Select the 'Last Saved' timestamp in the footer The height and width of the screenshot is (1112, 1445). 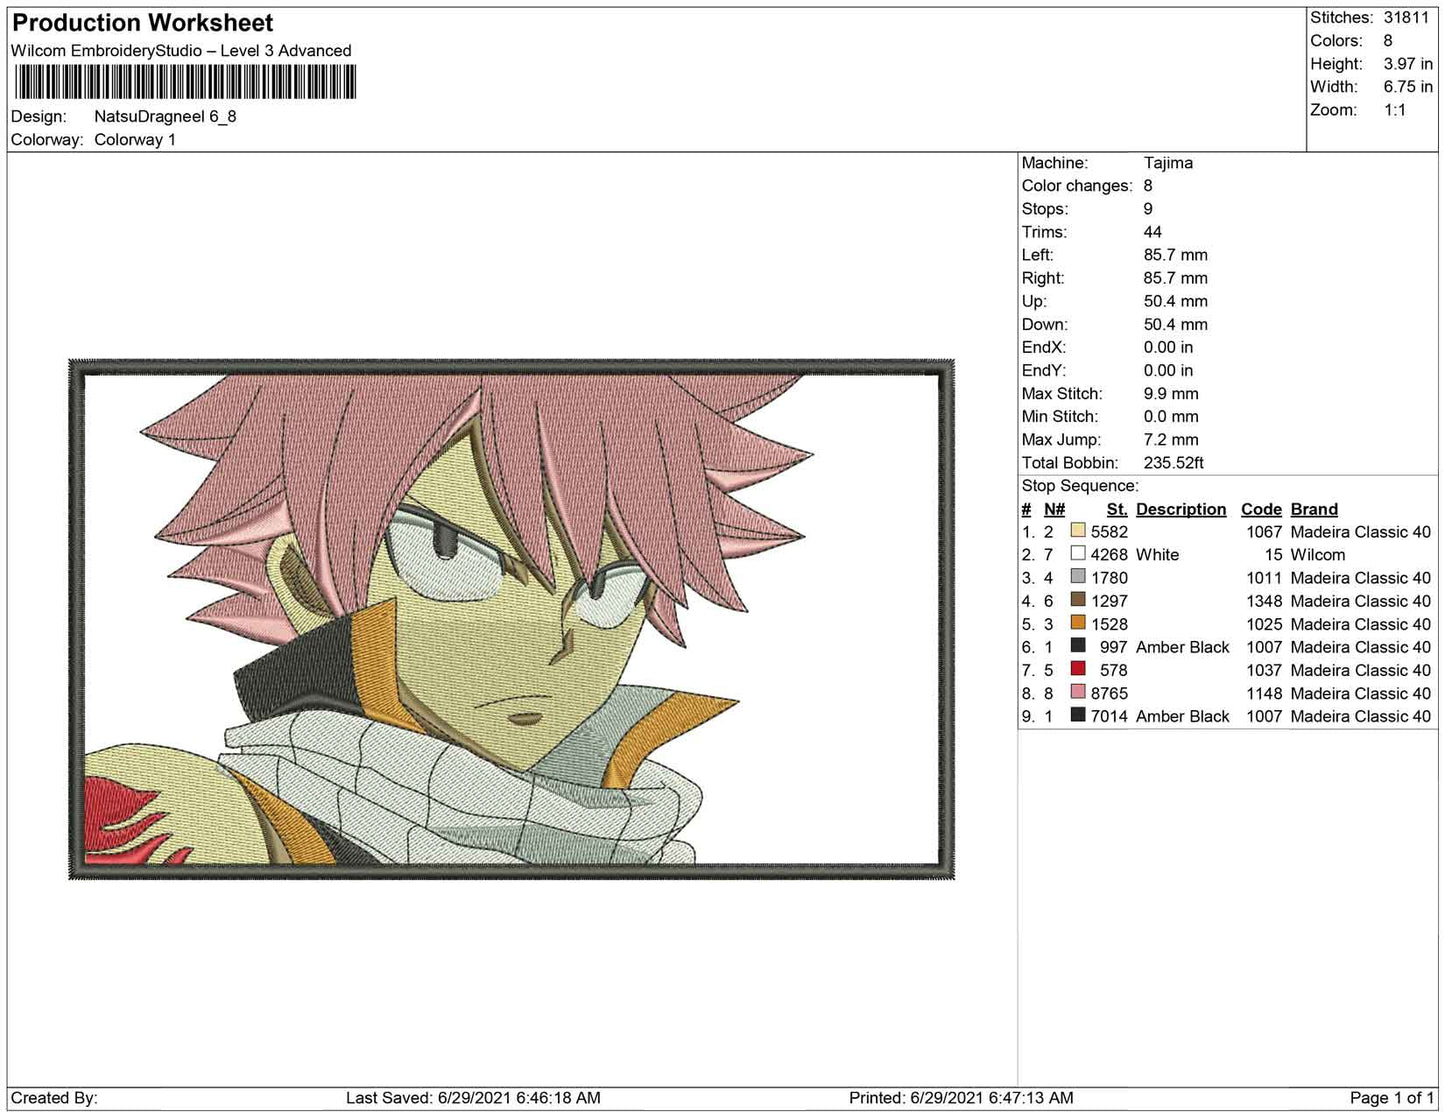click(473, 1098)
